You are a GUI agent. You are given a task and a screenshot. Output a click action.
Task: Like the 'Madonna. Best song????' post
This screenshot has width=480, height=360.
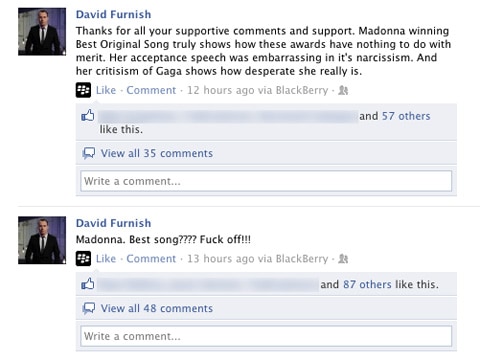click(106, 259)
